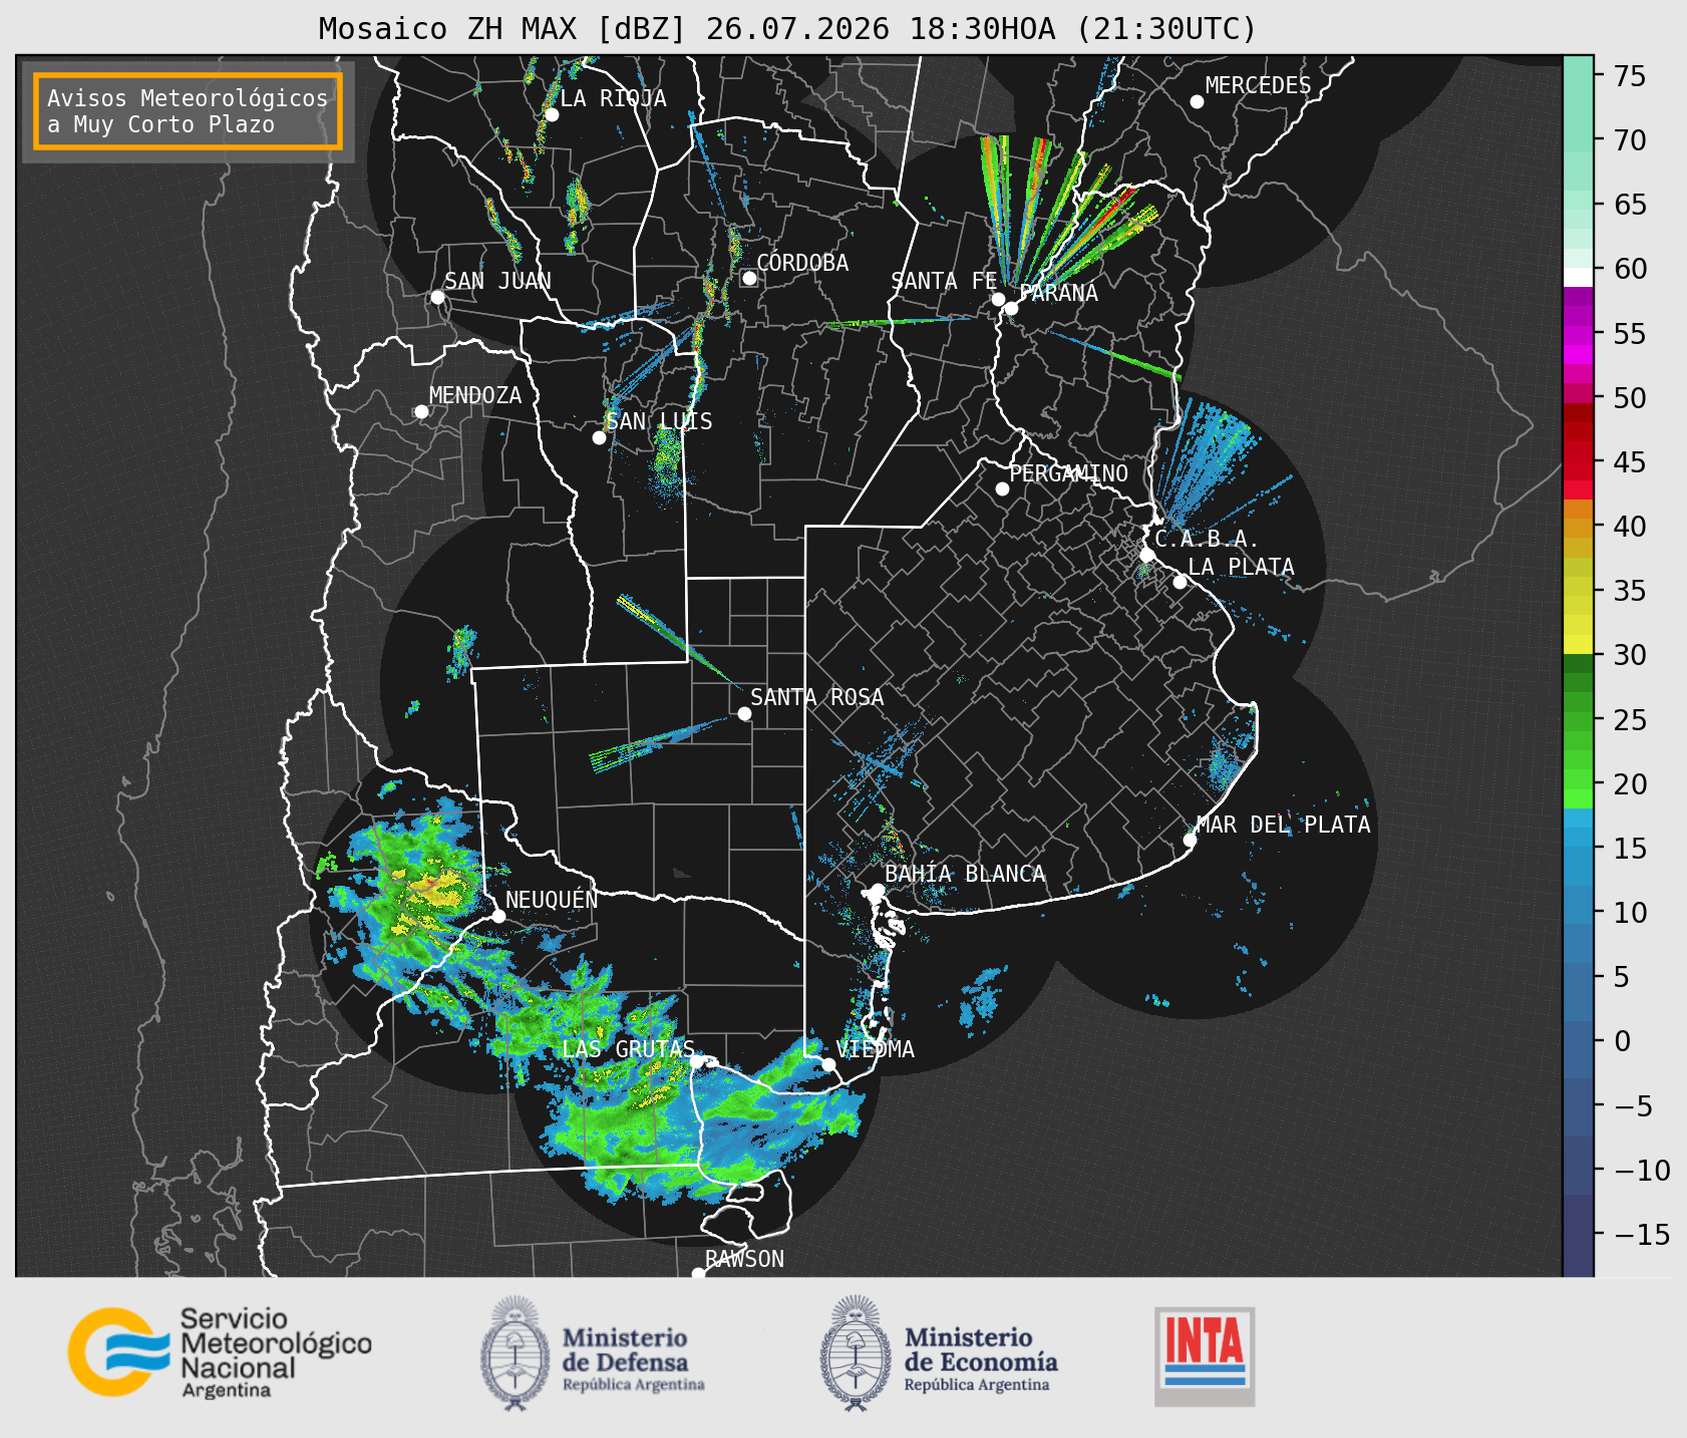Click the 60 dBZ white color on the scale

[1578, 275]
